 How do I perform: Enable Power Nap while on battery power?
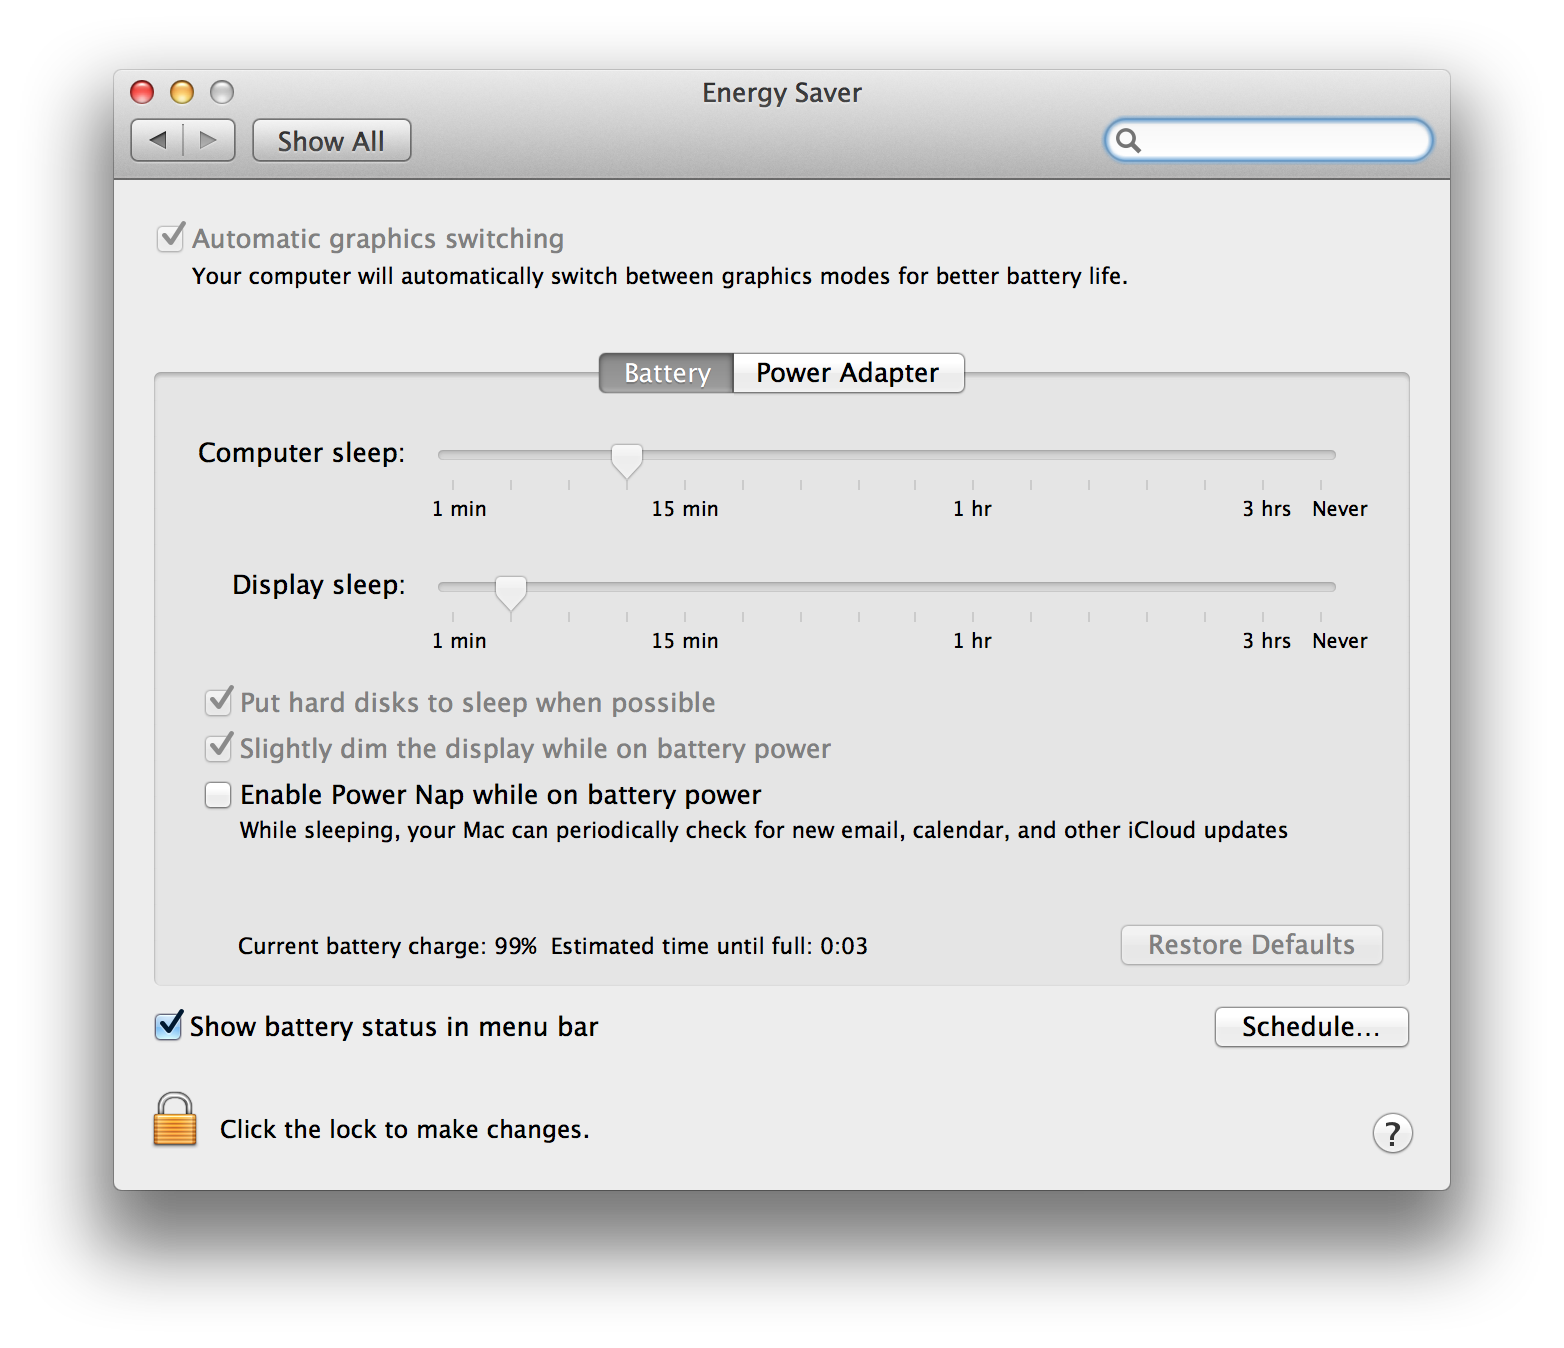click(218, 795)
